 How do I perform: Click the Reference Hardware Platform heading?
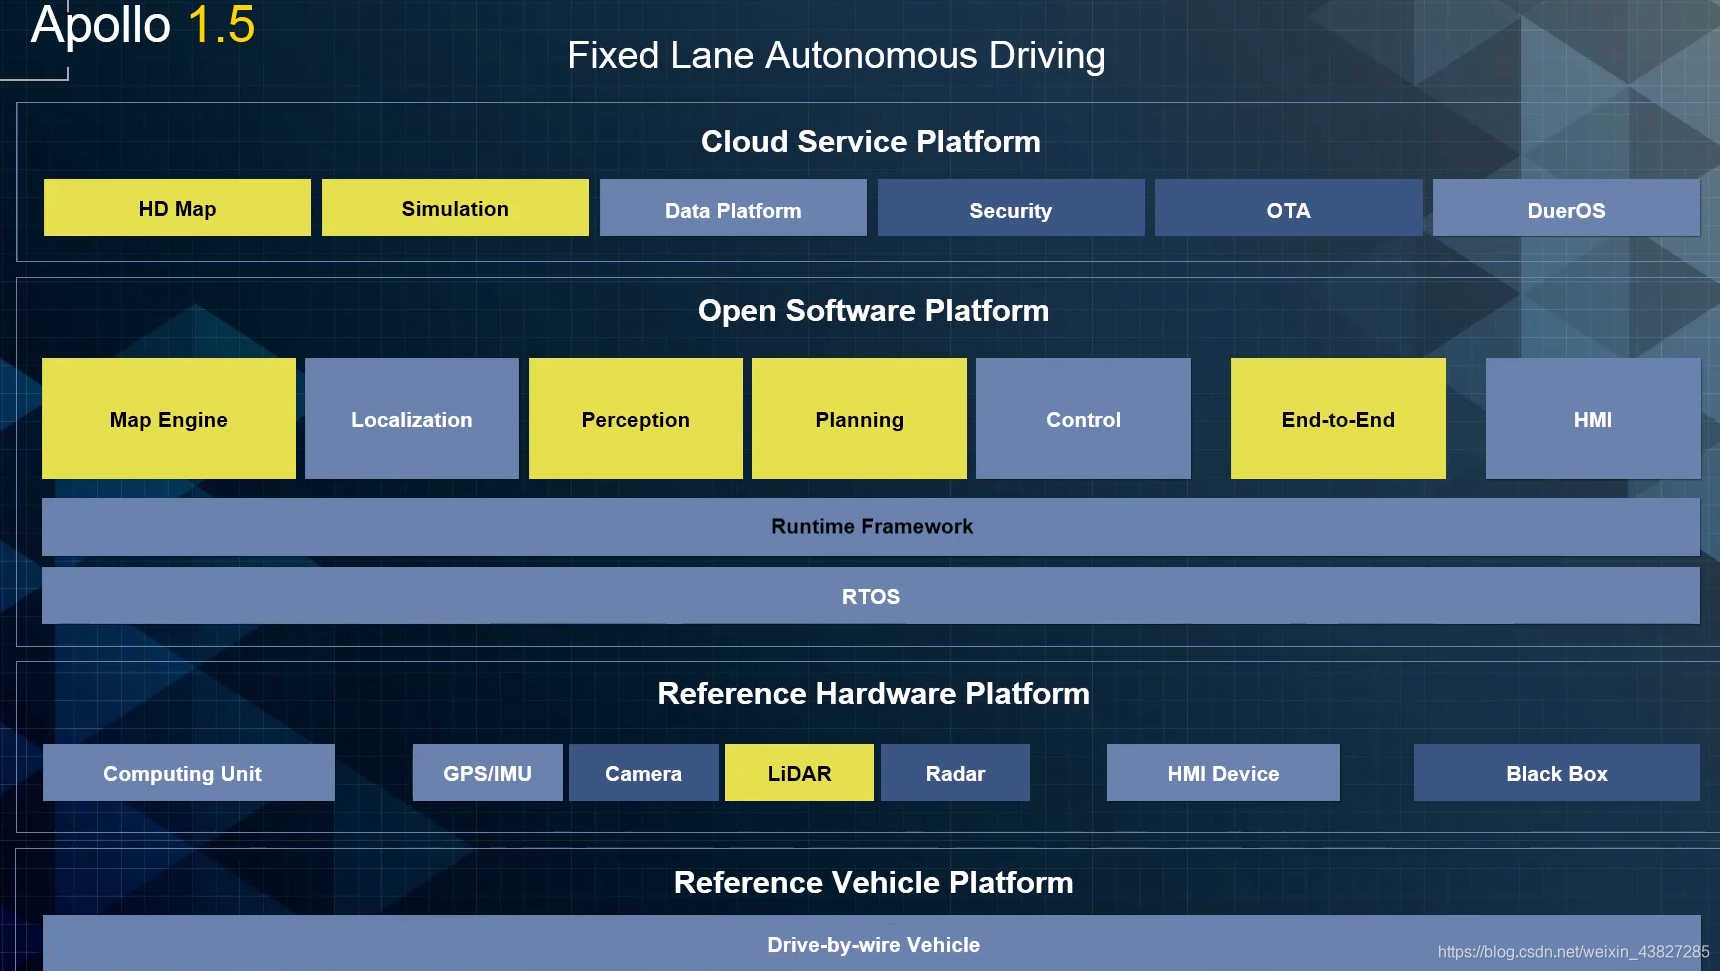873,694
